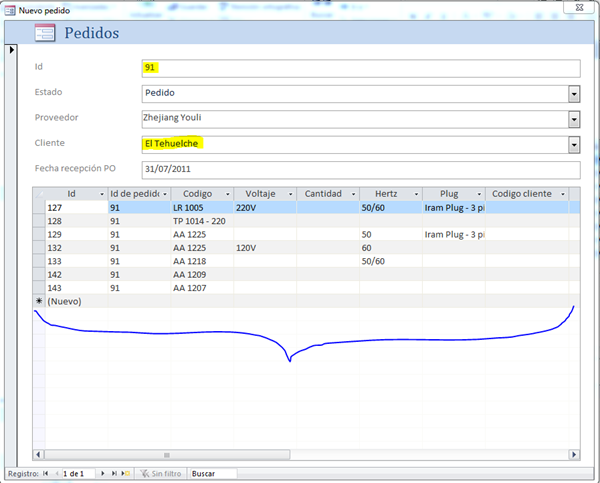Click the Pedidos form logo icon
The height and width of the screenshot is (483, 600).
tap(45, 33)
